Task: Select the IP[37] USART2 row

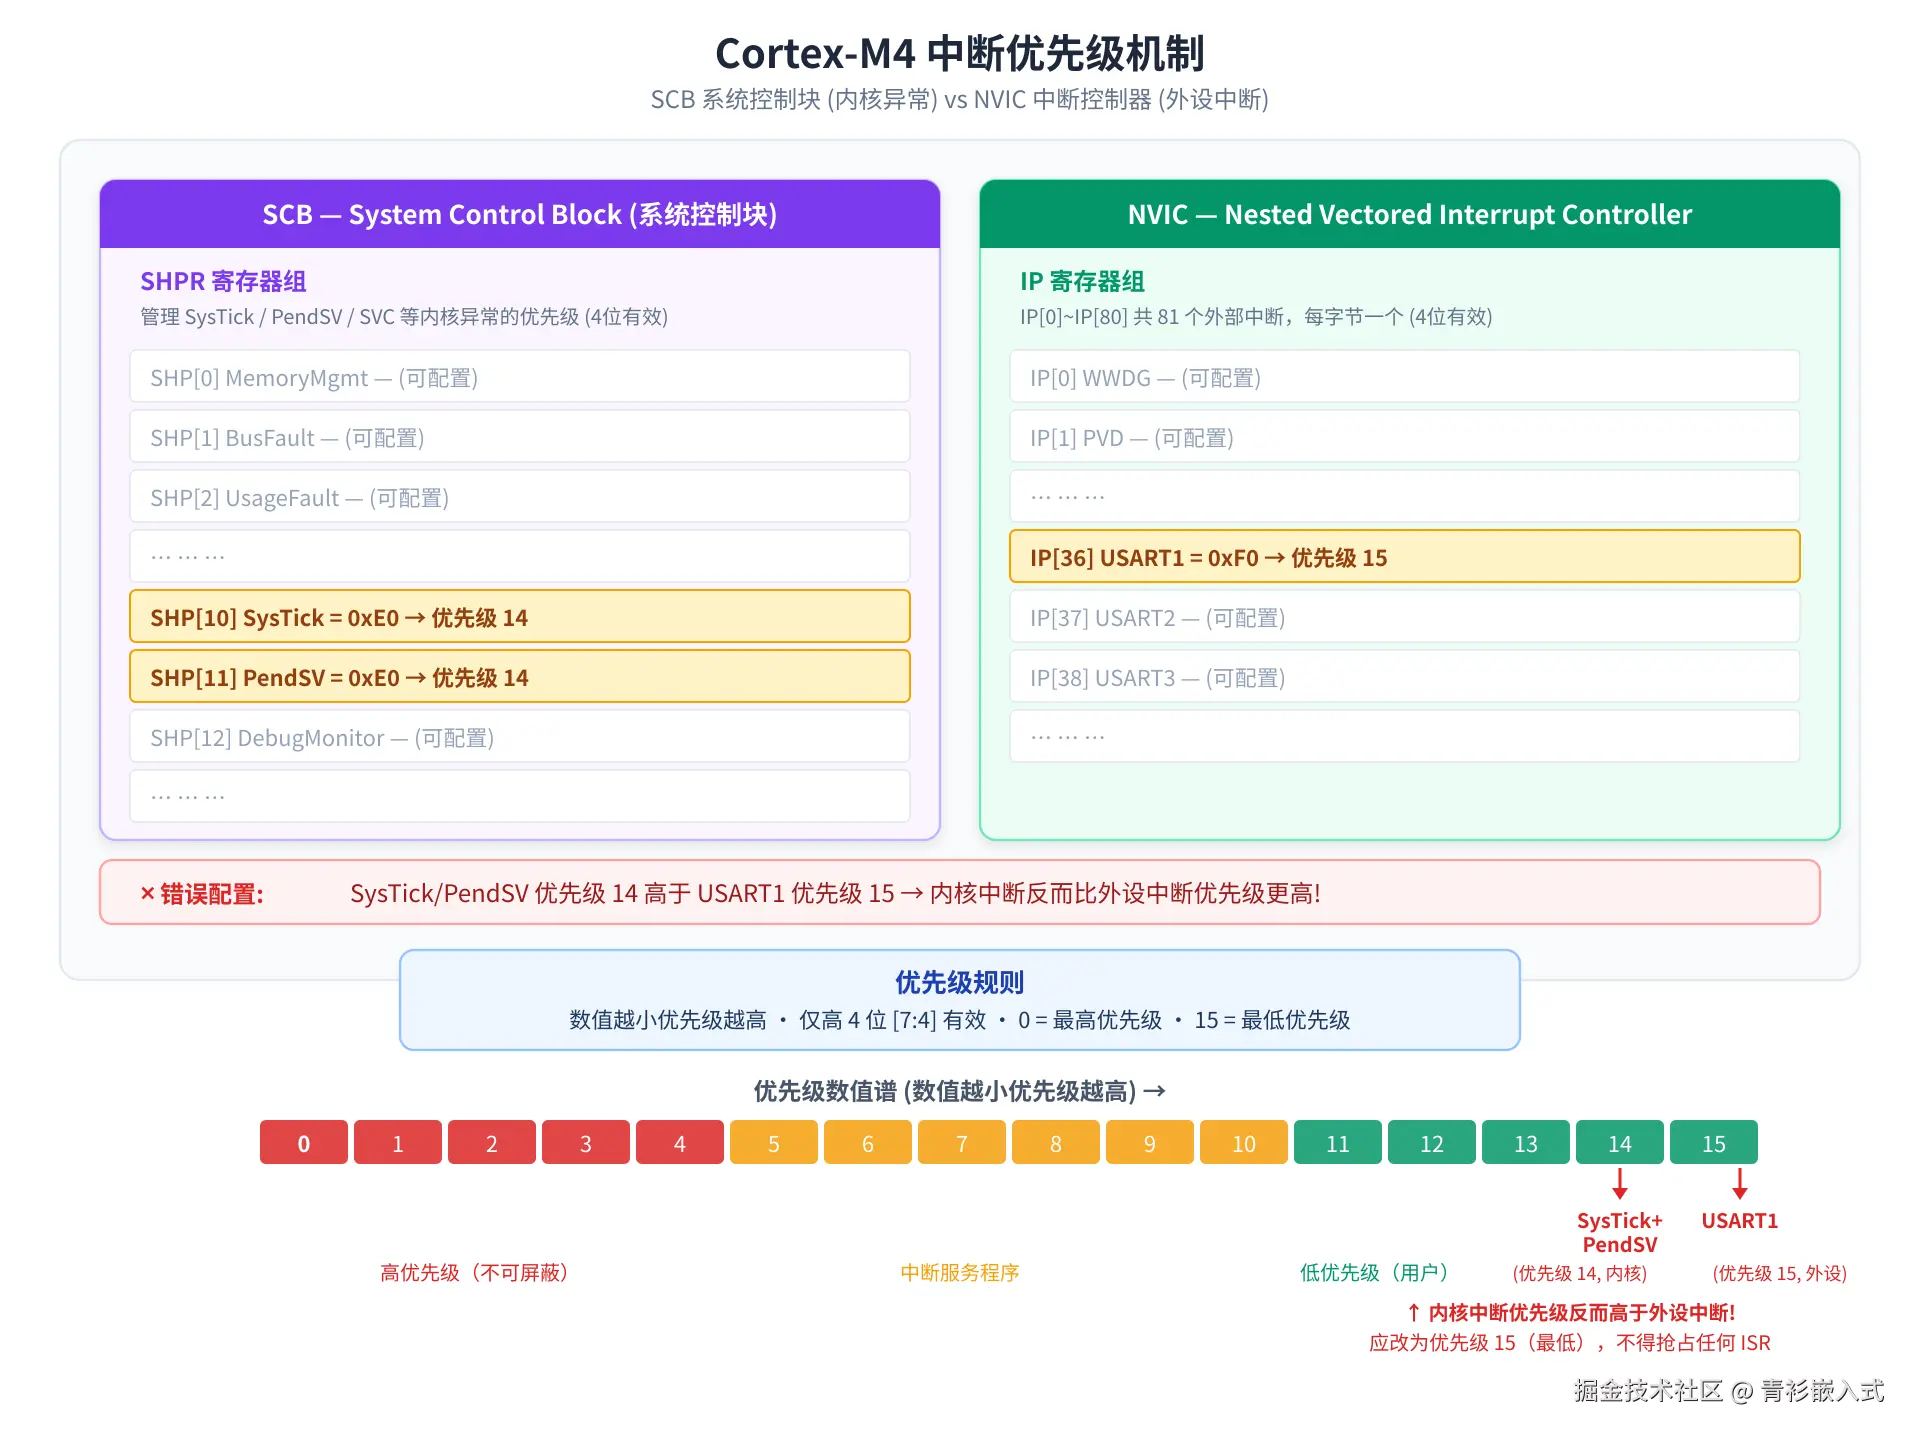Action: [1405, 617]
